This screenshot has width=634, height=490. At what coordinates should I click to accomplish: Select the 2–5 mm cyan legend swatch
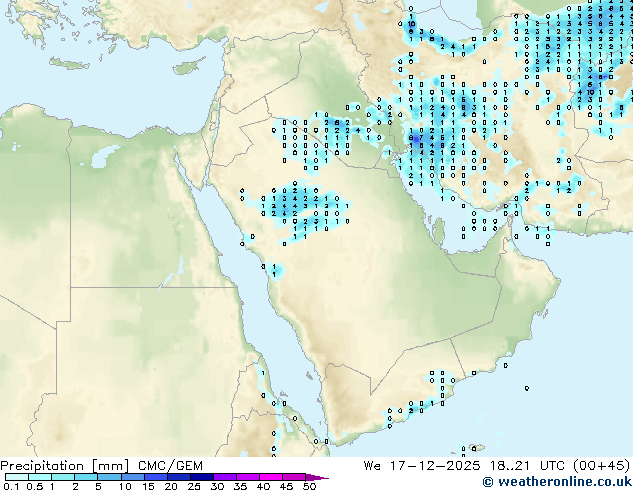tap(86, 477)
